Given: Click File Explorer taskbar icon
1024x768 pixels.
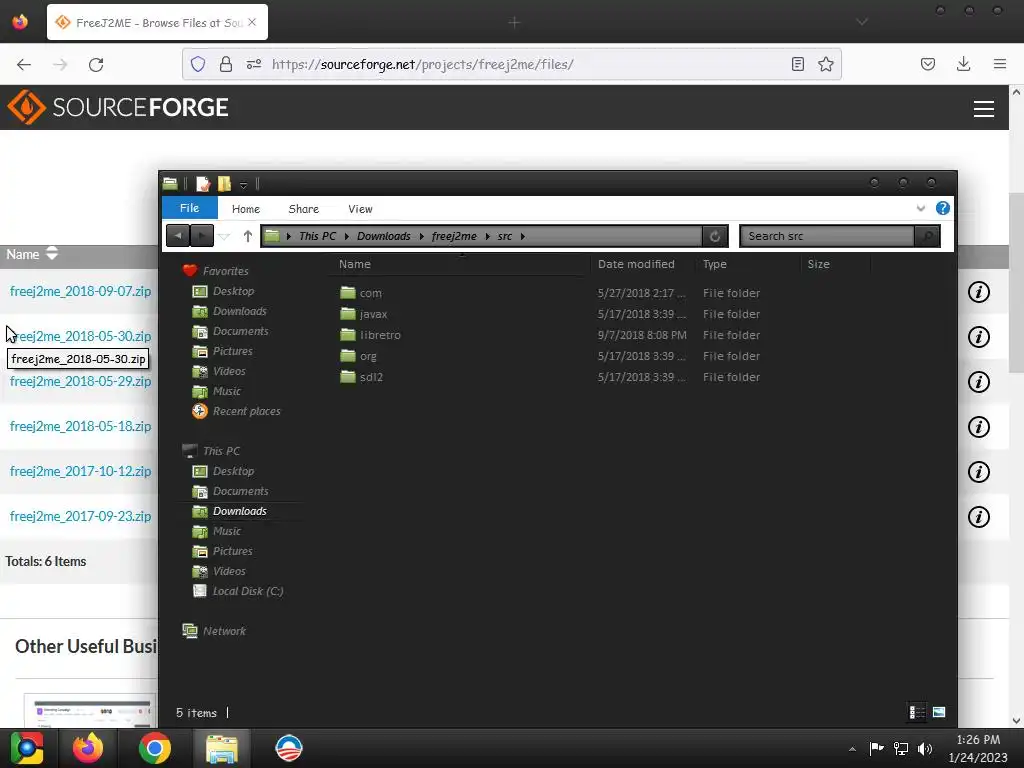Looking at the screenshot, I should [222, 748].
